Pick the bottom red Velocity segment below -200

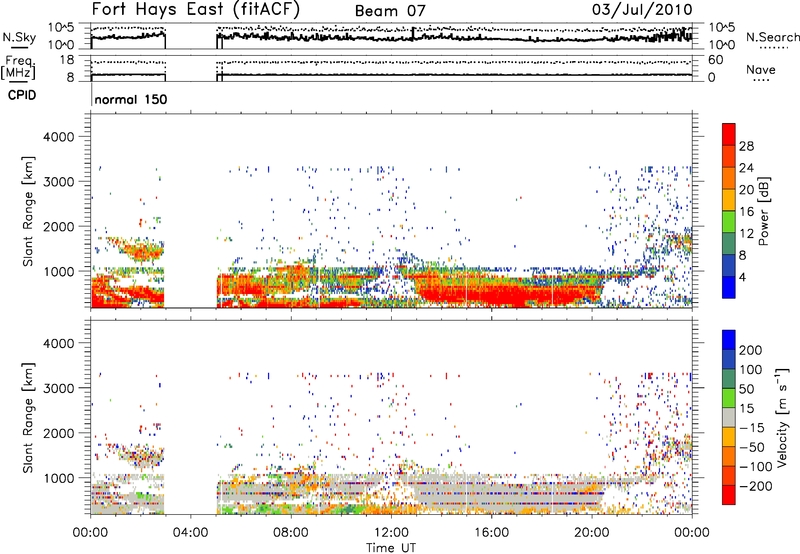tap(729, 495)
